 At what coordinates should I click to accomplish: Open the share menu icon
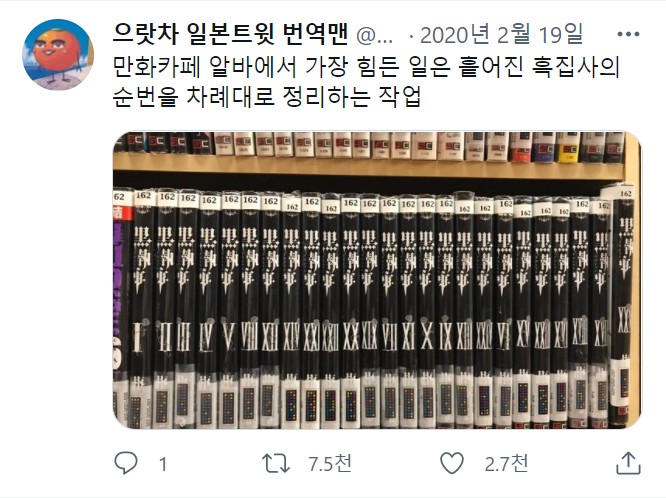pyautogui.click(x=628, y=463)
